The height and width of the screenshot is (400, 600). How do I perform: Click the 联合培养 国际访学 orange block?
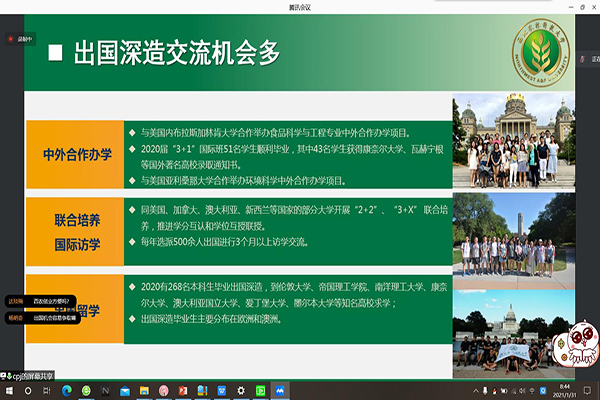76,229
